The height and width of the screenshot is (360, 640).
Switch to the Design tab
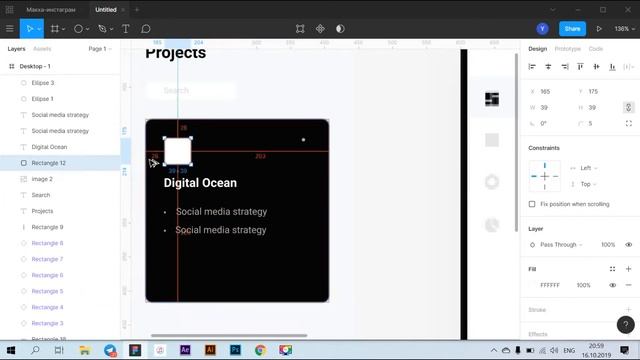pyautogui.click(x=538, y=49)
